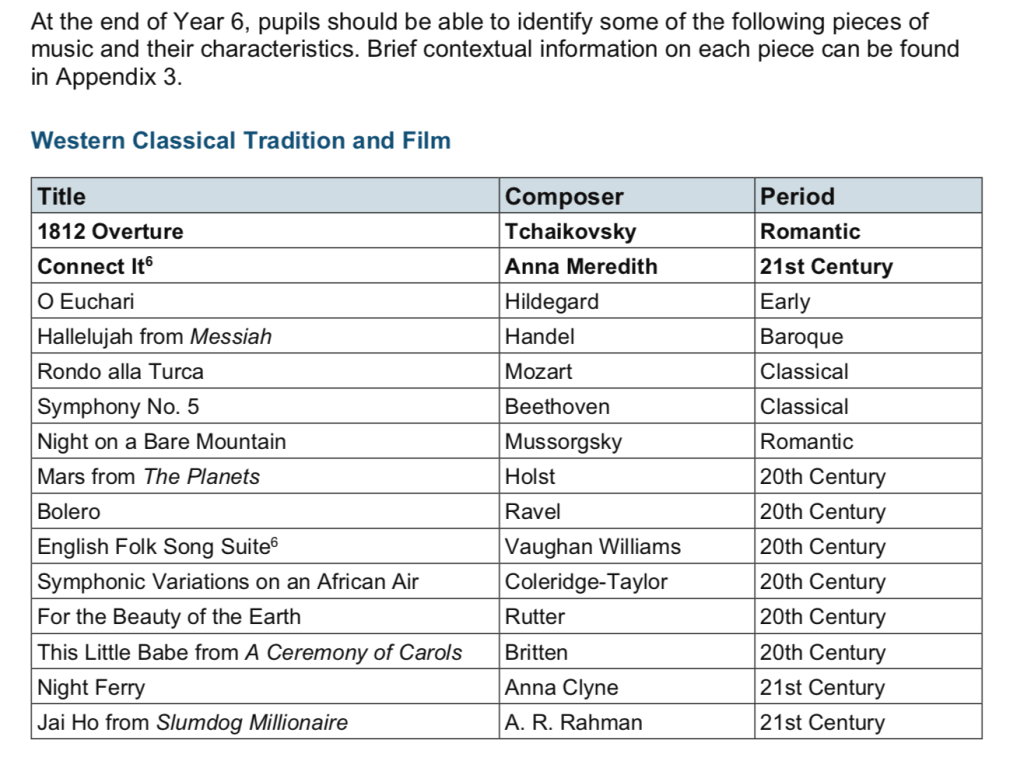This screenshot has width=1024, height=775.
Task: Click the 'Title' column header
Action: (62, 196)
